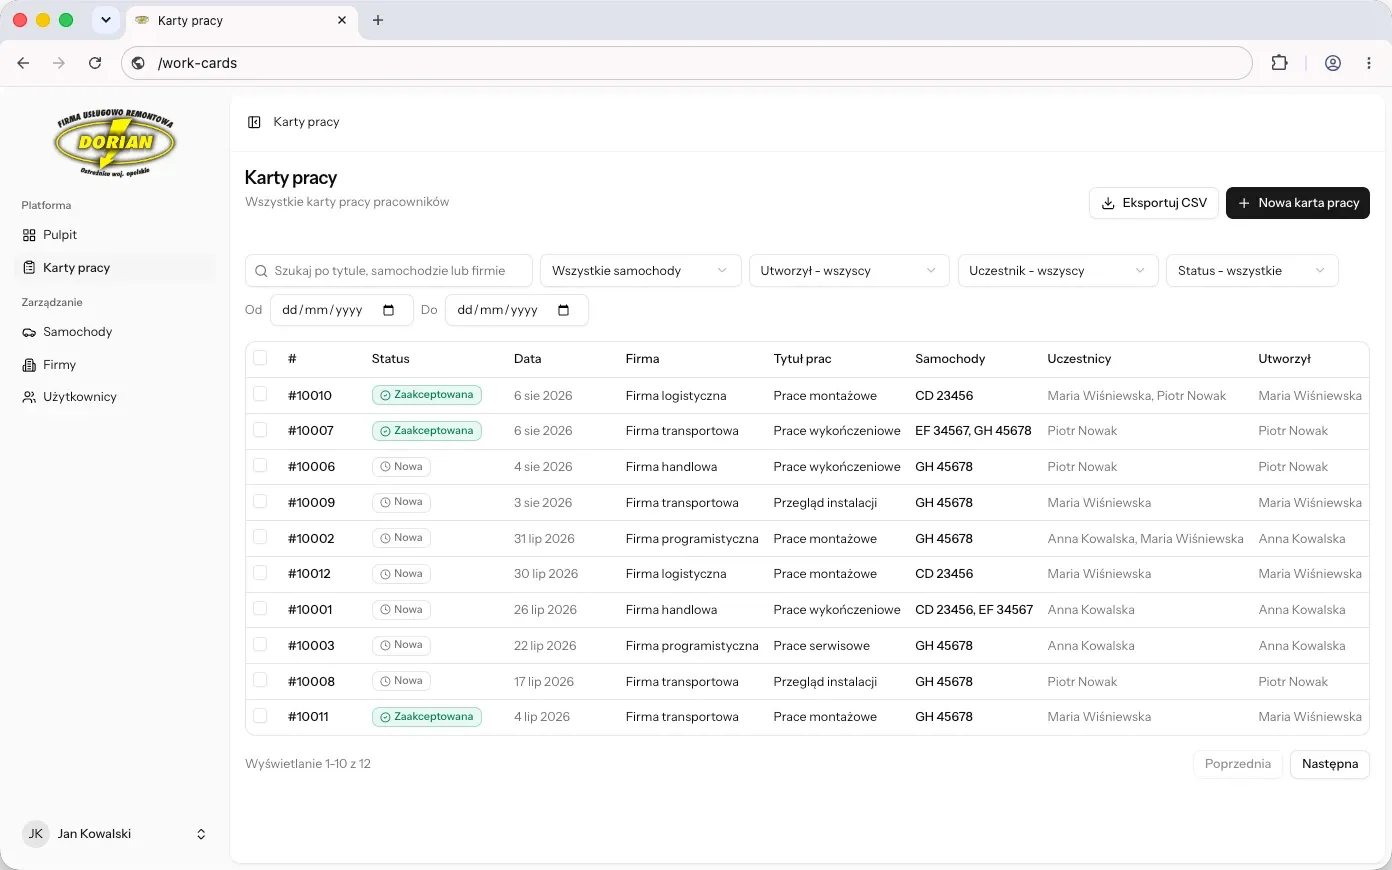This screenshot has width=1392, height=870.
Task: Click the Dorian company logo
Action: (x=115, y=143)
